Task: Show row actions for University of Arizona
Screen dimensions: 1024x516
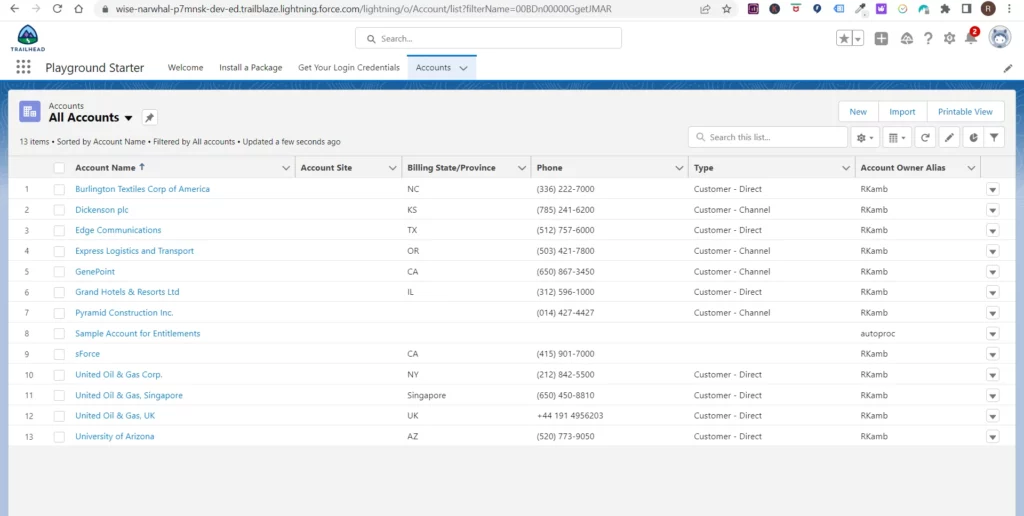Action: tap(993, 437)
